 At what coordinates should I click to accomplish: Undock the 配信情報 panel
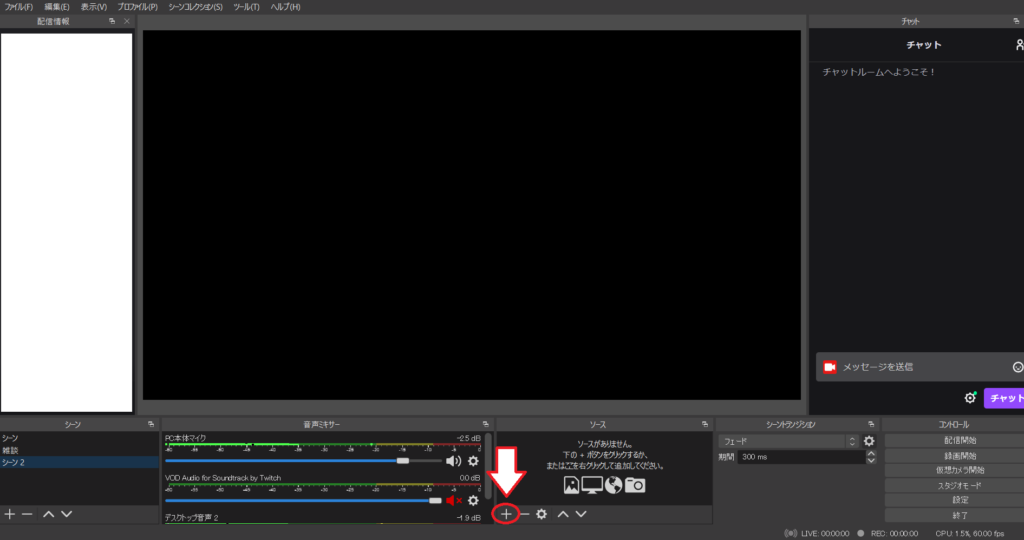point(112,22)
